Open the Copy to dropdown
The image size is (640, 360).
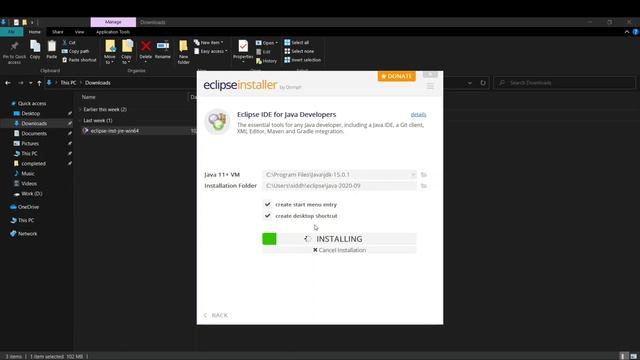127,52
